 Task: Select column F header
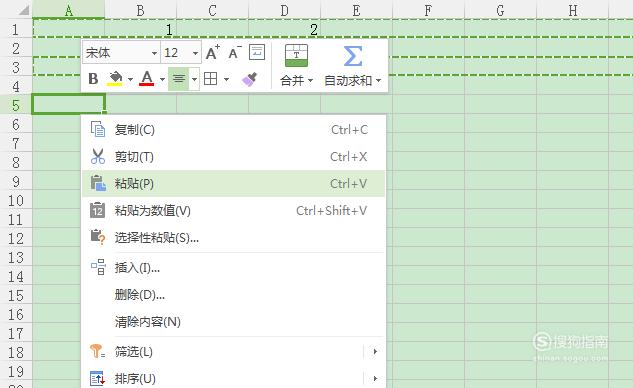tap(428, 10)
